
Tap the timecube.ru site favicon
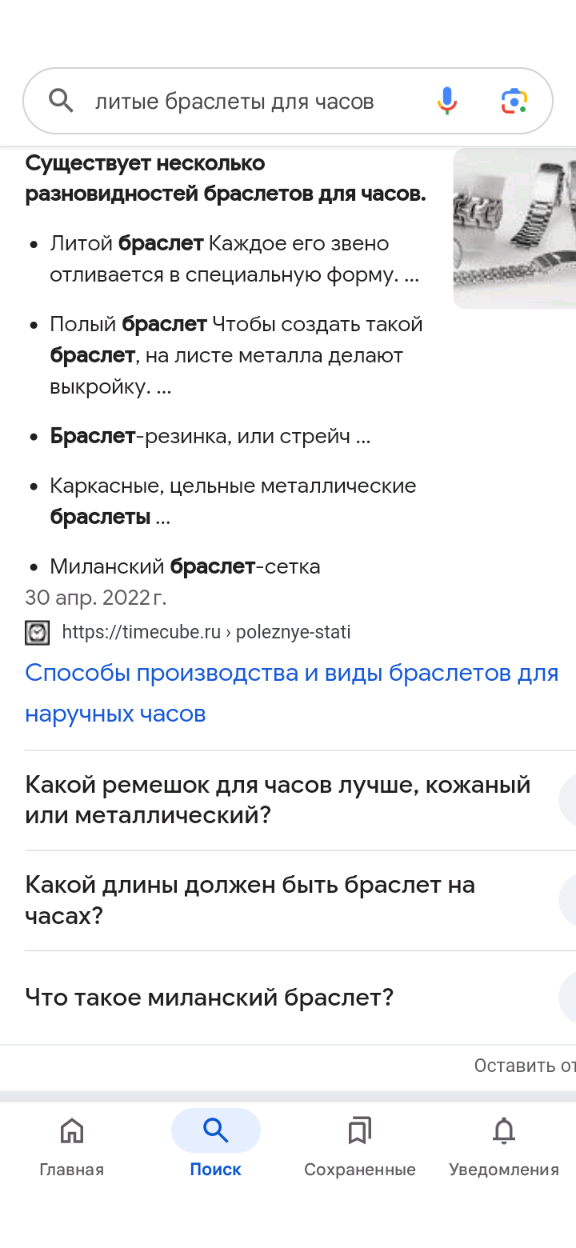tap(37, 632)
